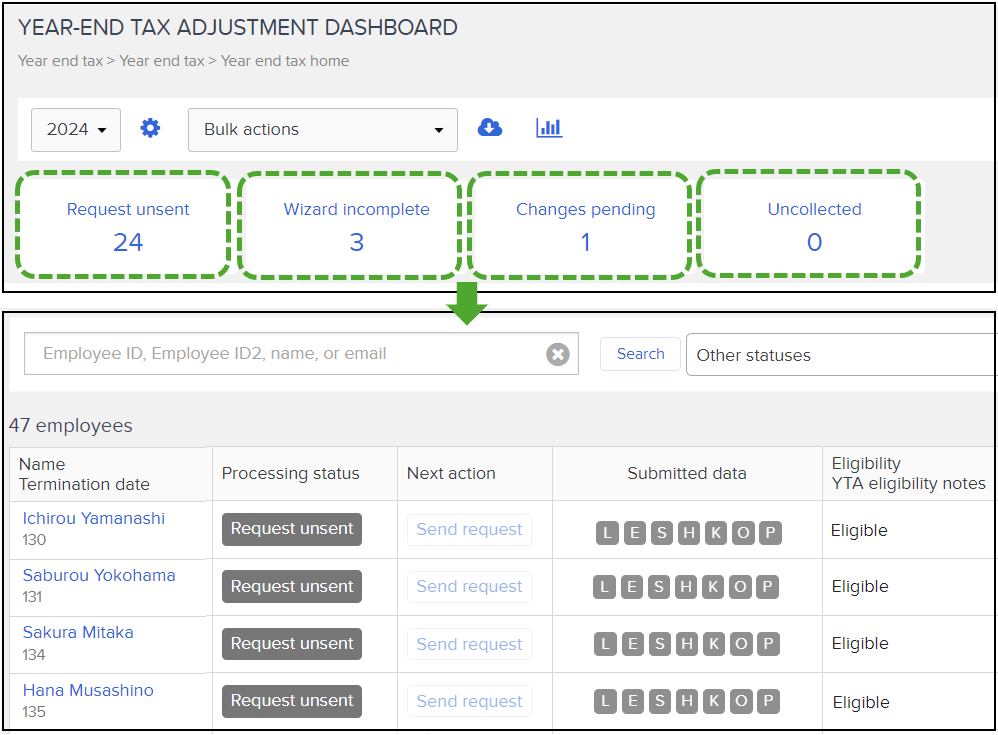Click Year end tax home breadcrumb
998x735 pixels.
[x=285, y=61]
